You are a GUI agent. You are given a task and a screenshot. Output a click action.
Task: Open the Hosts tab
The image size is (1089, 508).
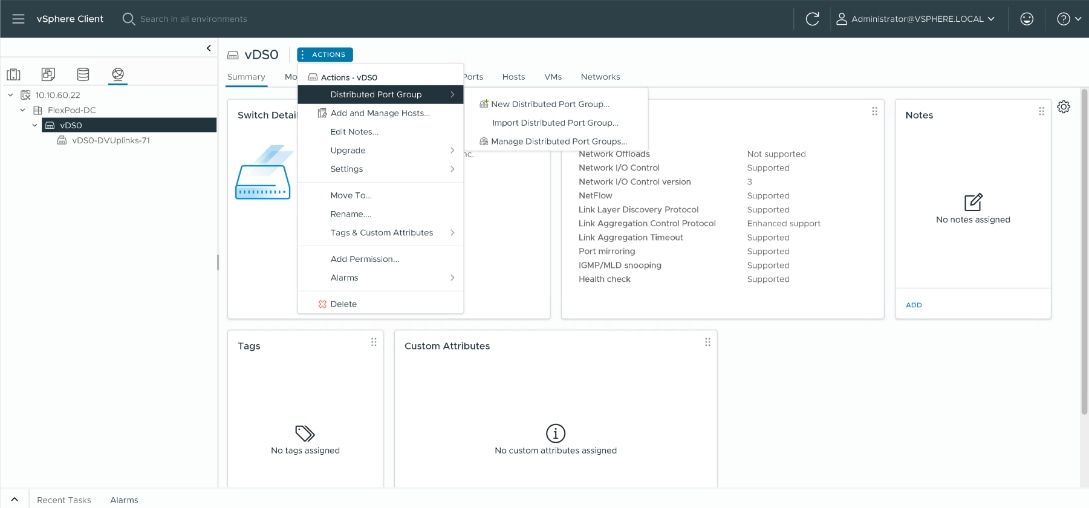tap(513, 77)
